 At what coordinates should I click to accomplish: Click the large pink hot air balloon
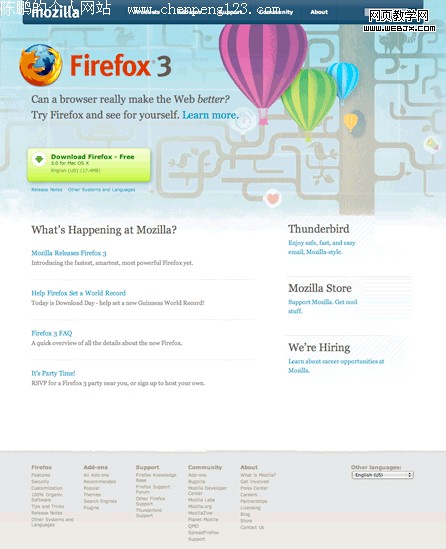[x=263, y=67]
